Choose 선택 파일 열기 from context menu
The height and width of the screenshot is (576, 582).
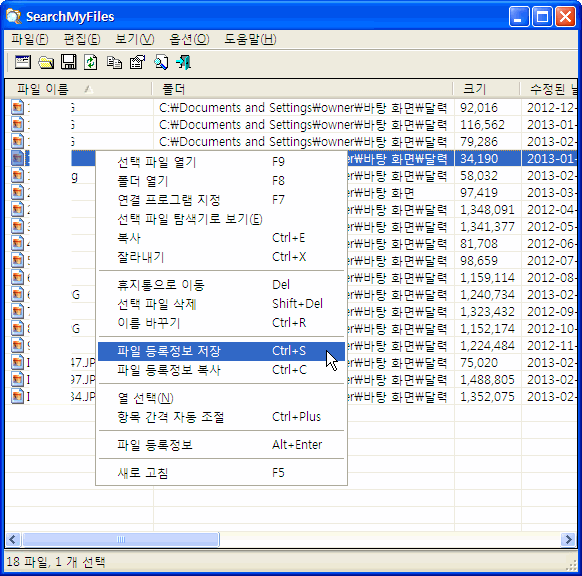222,162
